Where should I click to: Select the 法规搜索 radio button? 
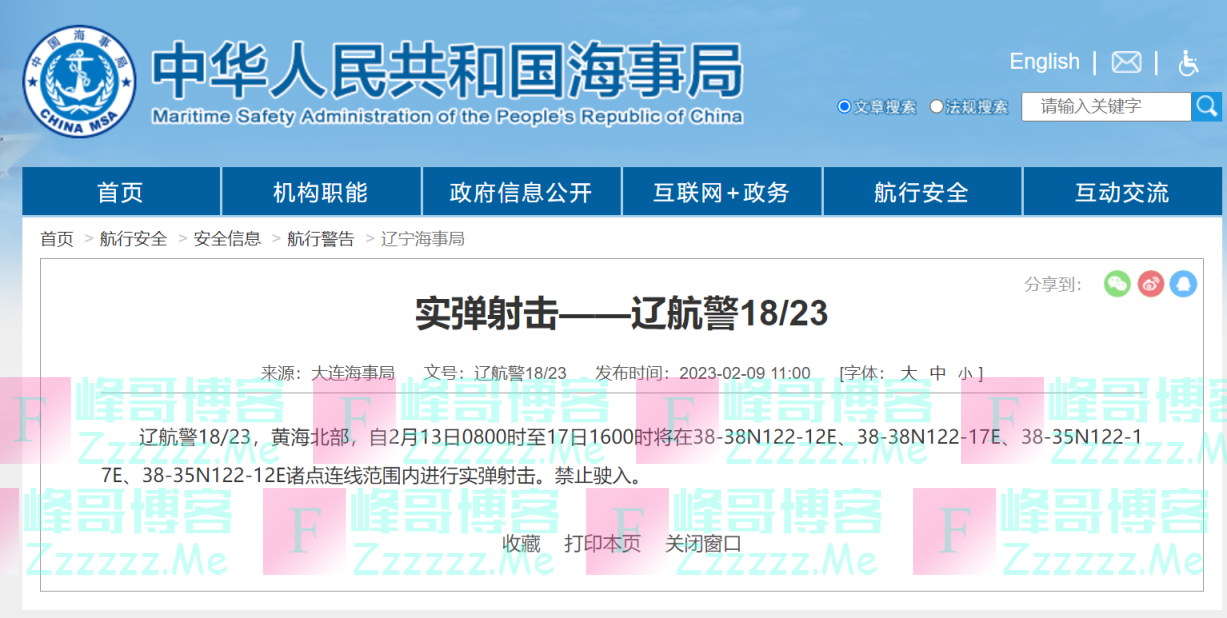tap(936, 106)
